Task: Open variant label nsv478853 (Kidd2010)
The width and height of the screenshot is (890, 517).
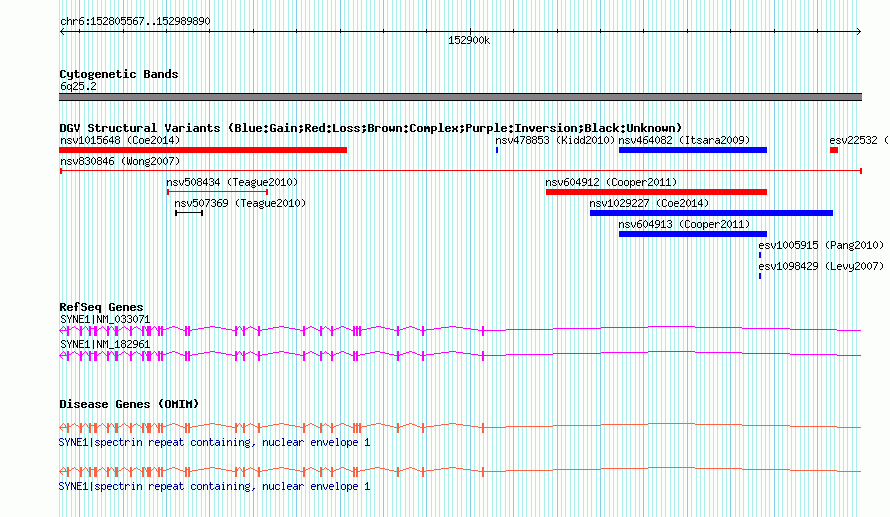Action: [x=555, y=140]
